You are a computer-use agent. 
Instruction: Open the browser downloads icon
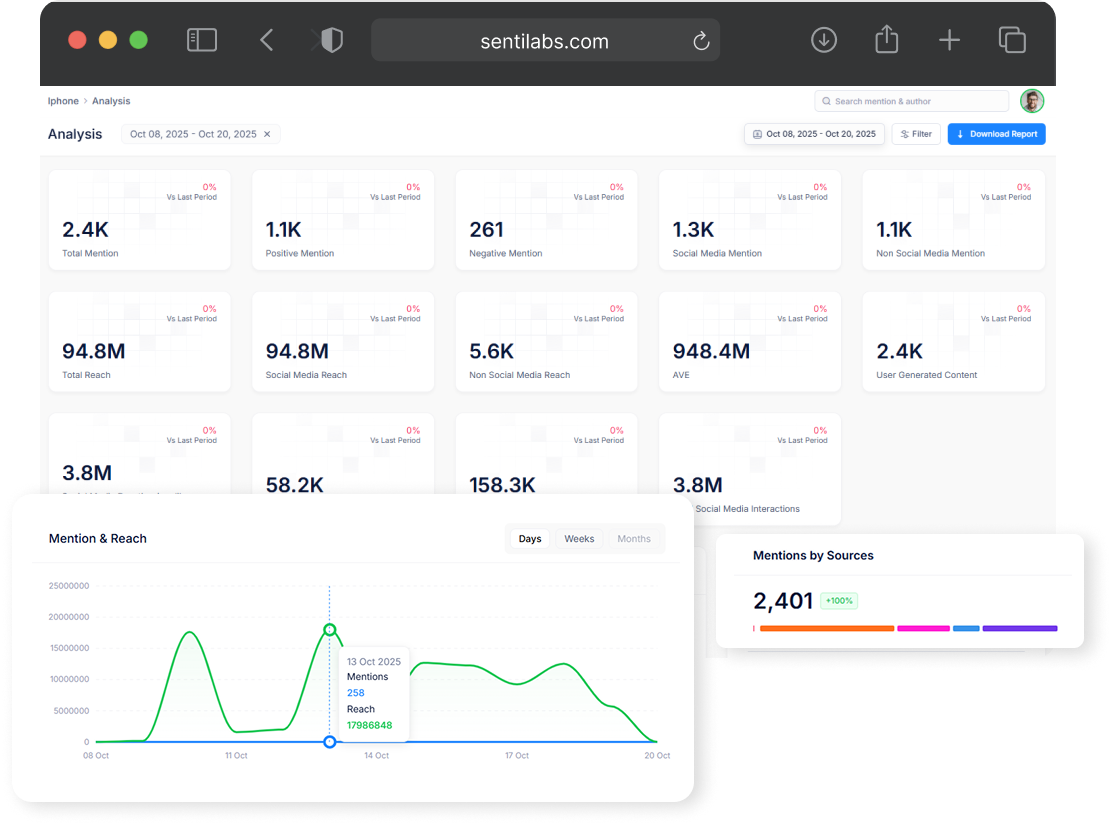click(823, 40)
